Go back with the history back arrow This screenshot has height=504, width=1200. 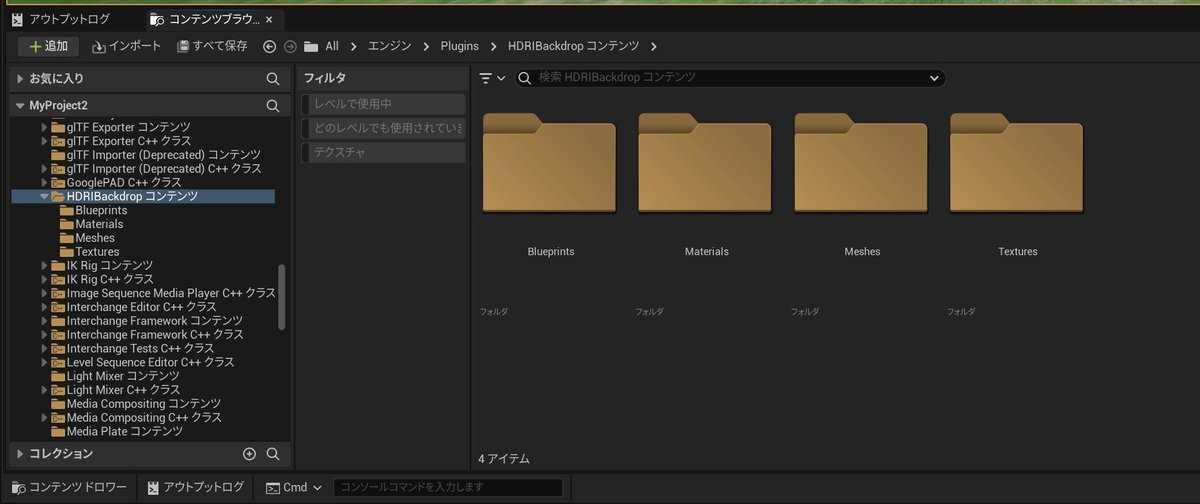pos(270,46)
